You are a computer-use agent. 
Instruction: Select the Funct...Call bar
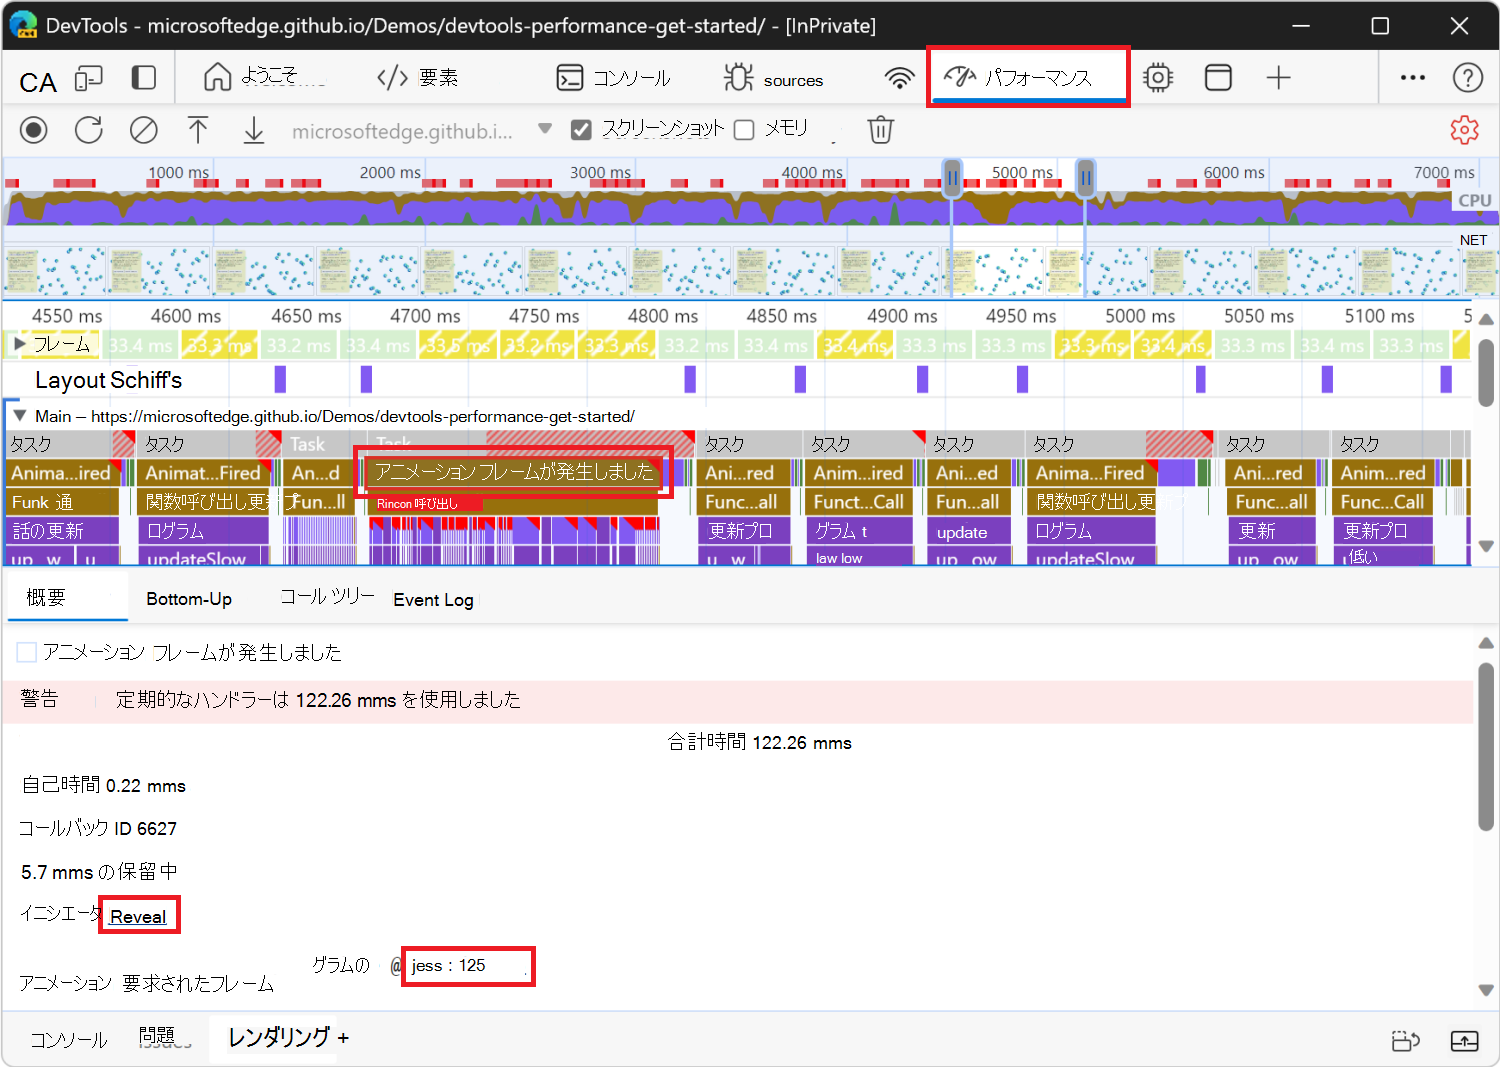pos(858,502)
